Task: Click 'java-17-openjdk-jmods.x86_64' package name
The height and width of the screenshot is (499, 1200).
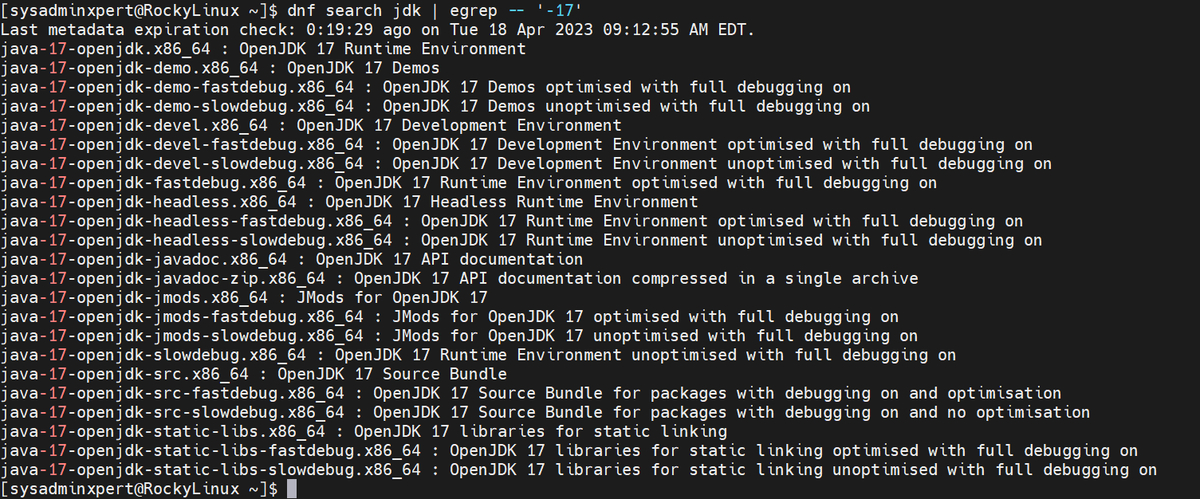Action: (134, 297)
